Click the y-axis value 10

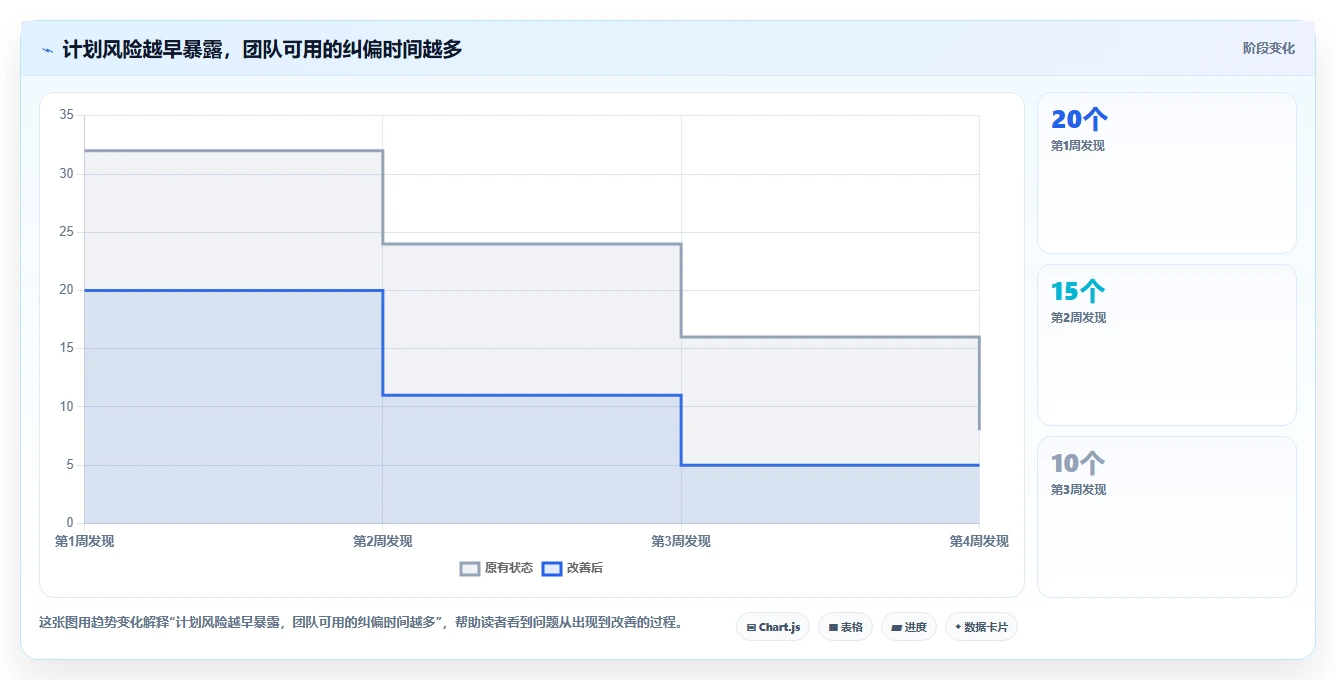point(67,406)
